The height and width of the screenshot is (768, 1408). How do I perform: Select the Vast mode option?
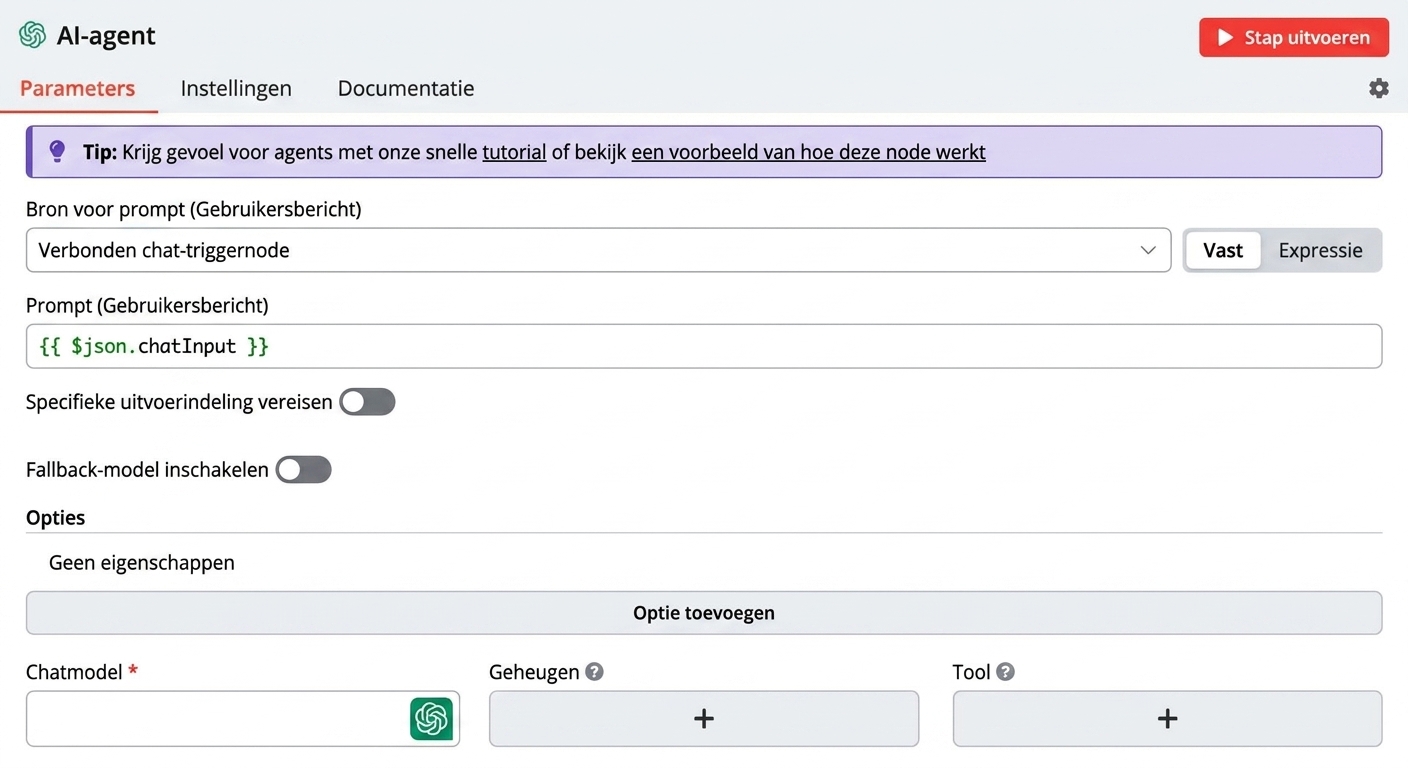(1223, 250)
